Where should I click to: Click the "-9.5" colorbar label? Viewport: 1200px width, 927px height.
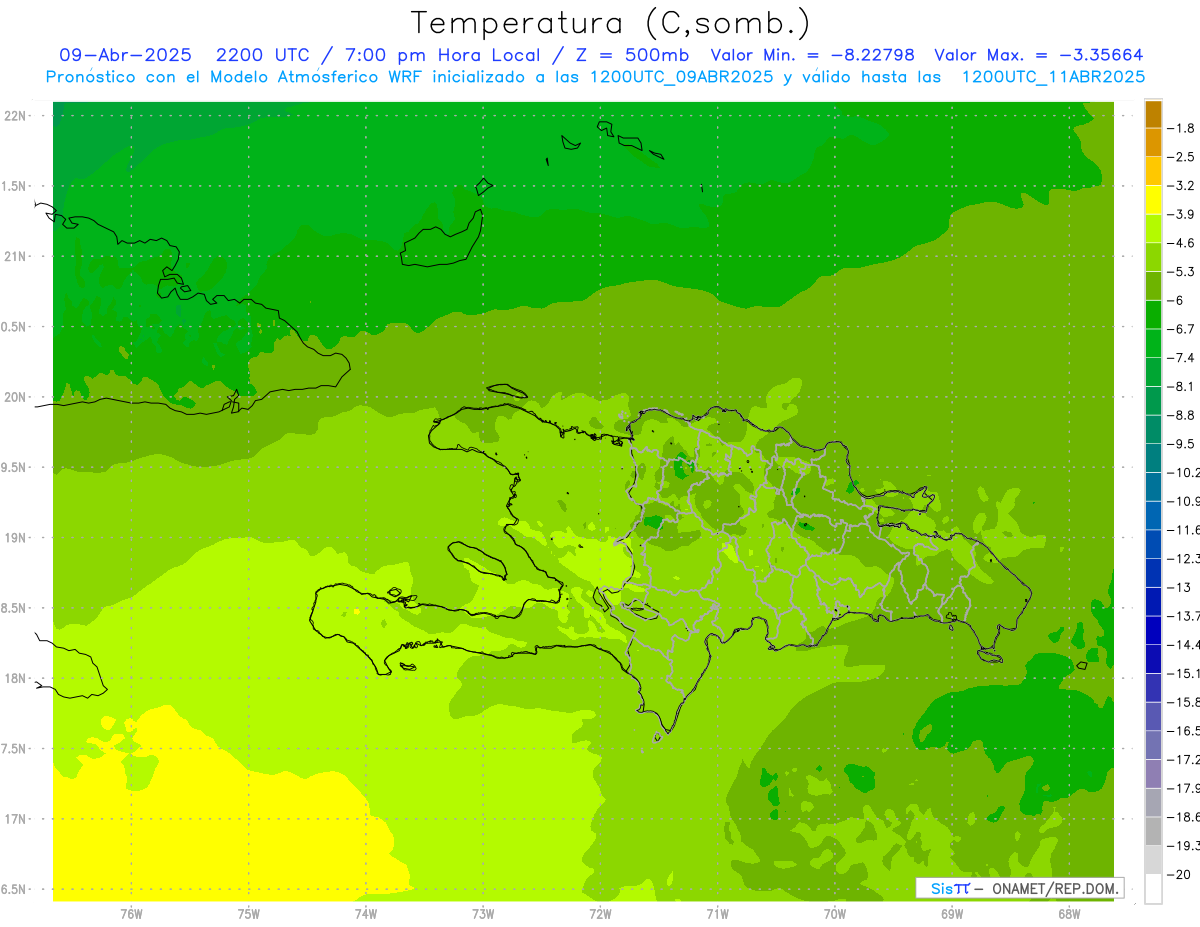tap(1181, 444)
